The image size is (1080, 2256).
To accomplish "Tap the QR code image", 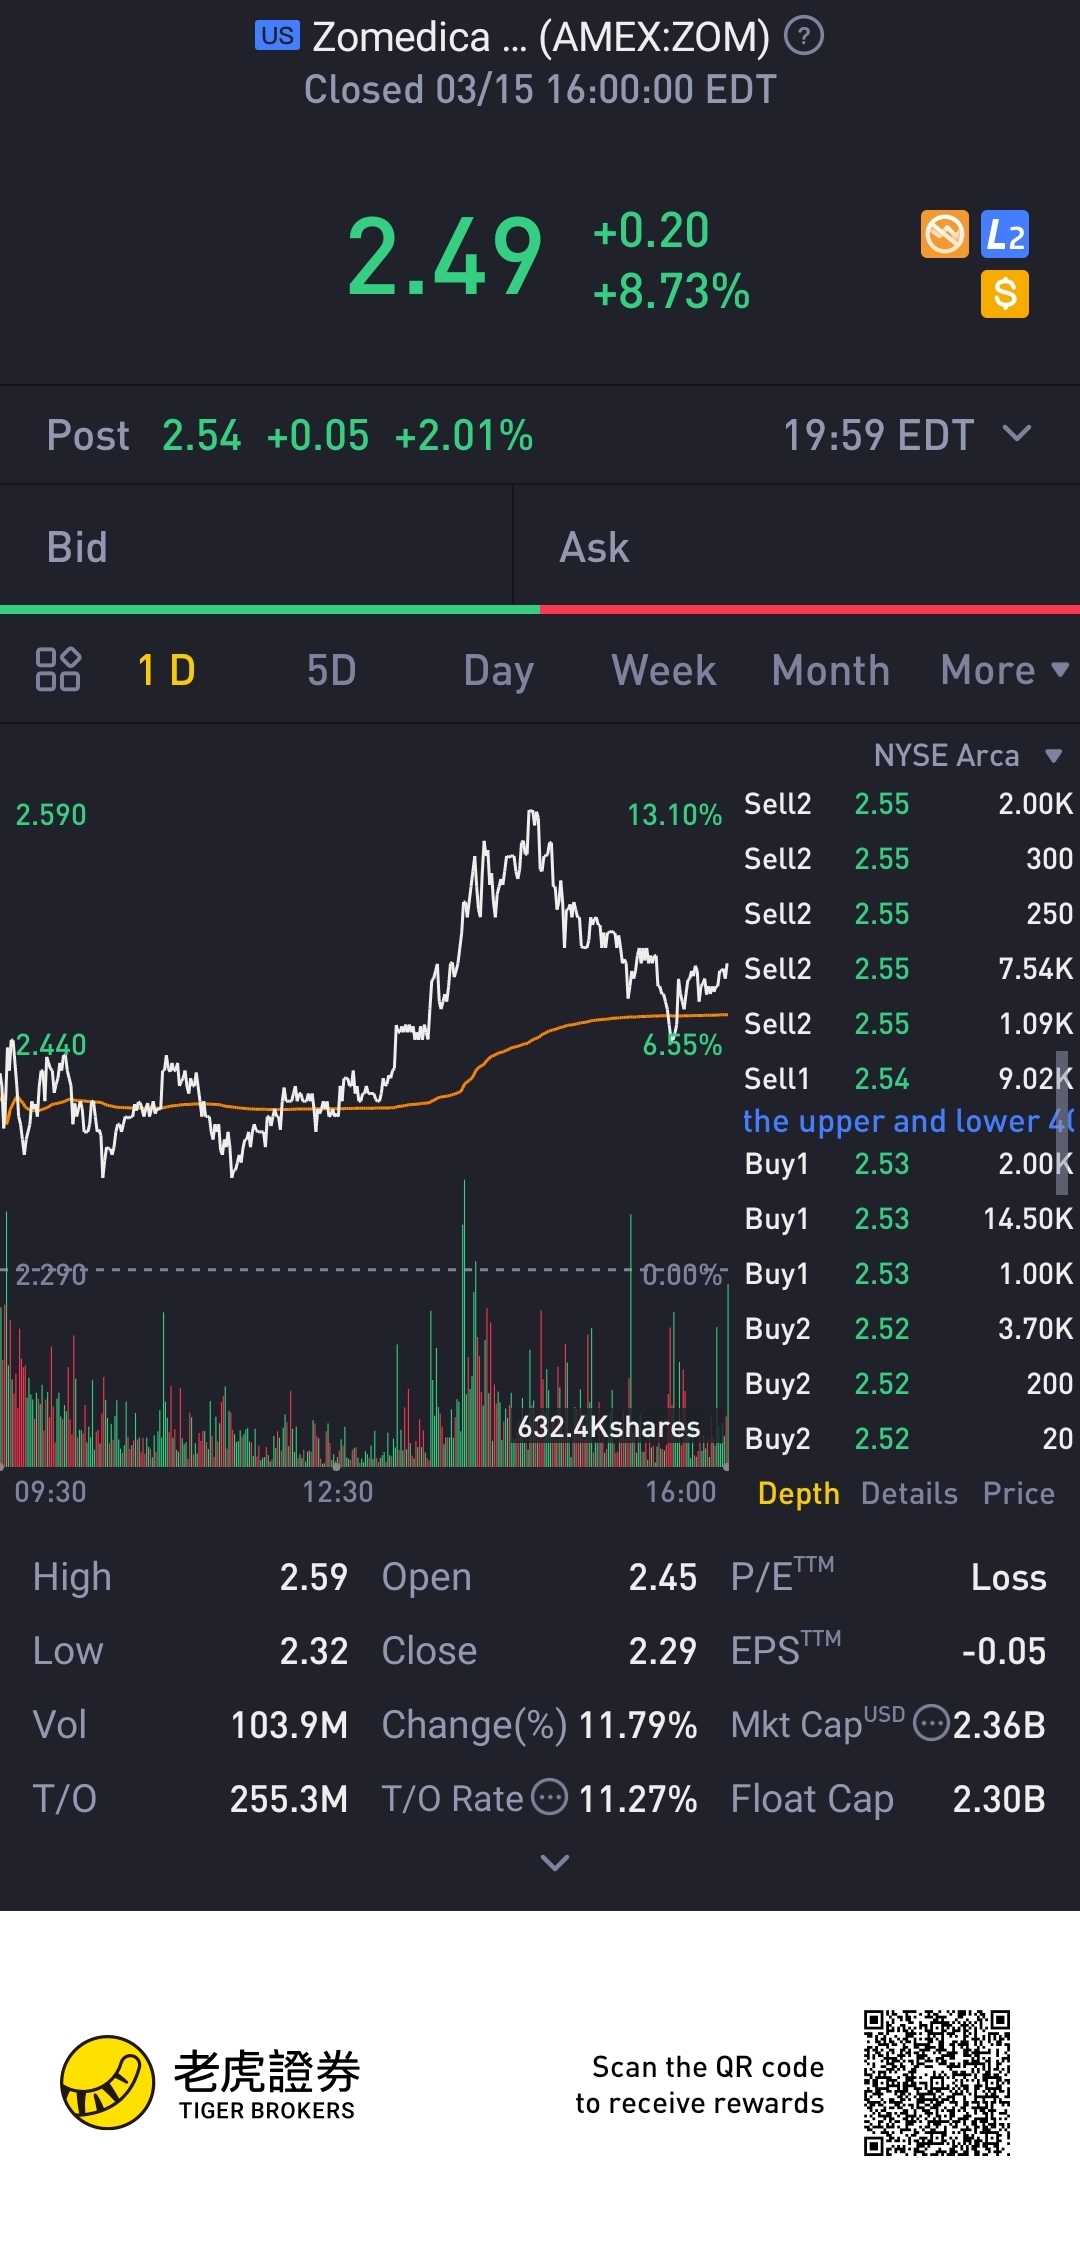I will point(937,2083).
